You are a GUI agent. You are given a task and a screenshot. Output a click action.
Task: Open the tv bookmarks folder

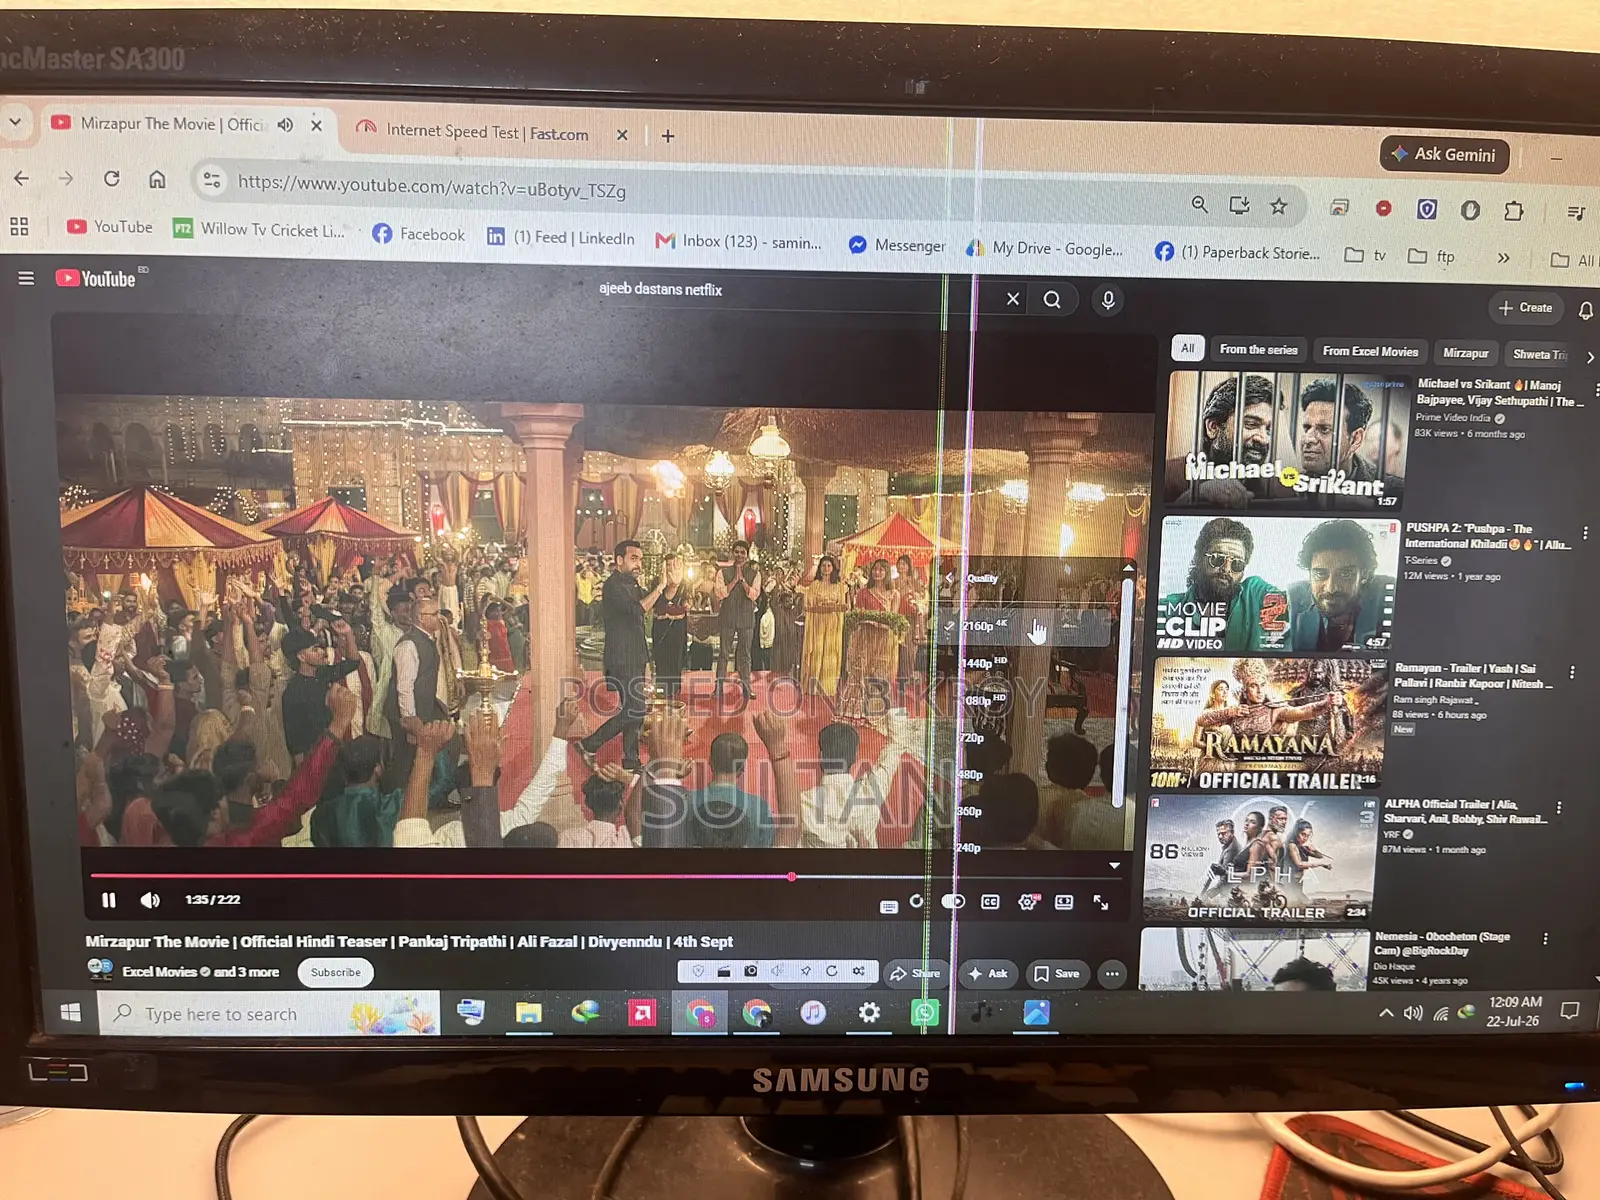point(1366,255)
